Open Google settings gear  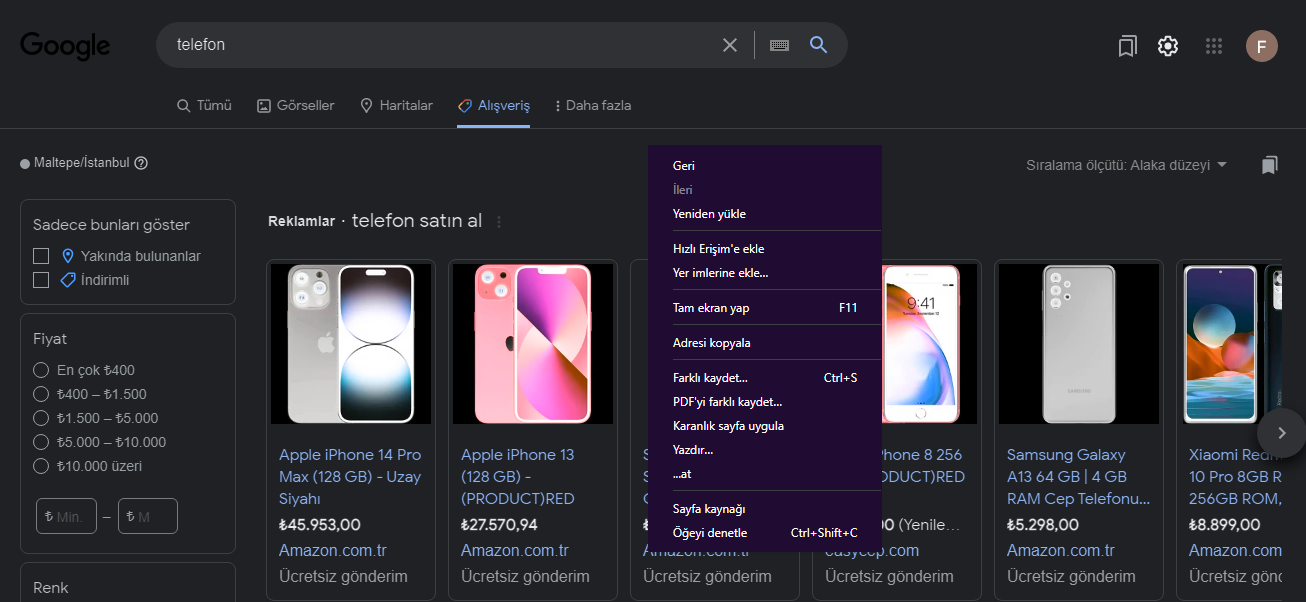[x=1168, y=46]
